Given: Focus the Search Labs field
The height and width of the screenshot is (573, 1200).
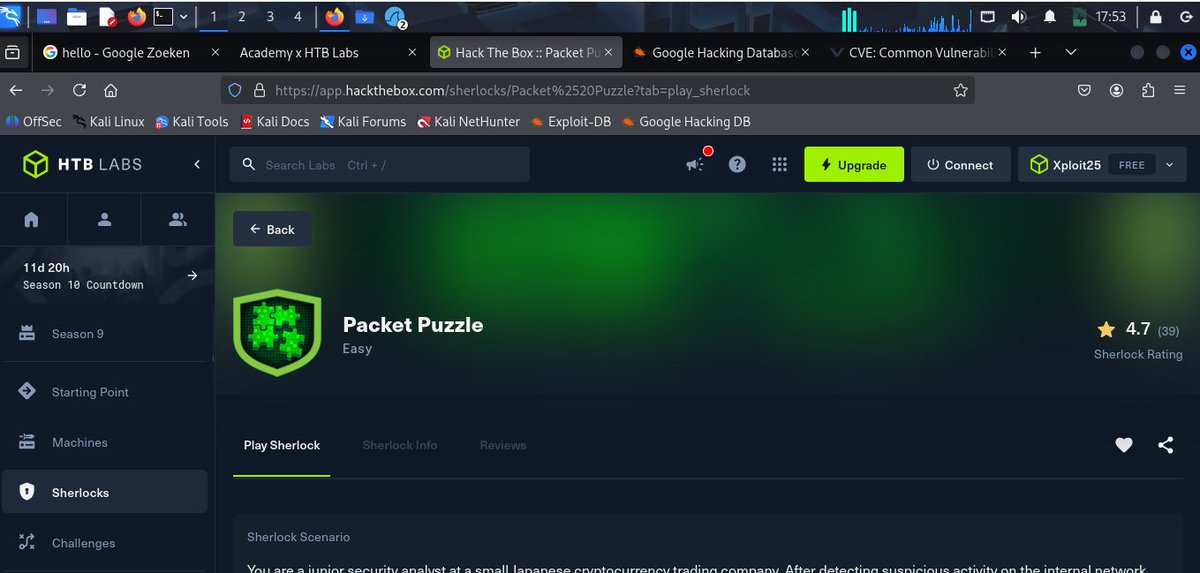Looking at the screenshot, I should 380,165.
